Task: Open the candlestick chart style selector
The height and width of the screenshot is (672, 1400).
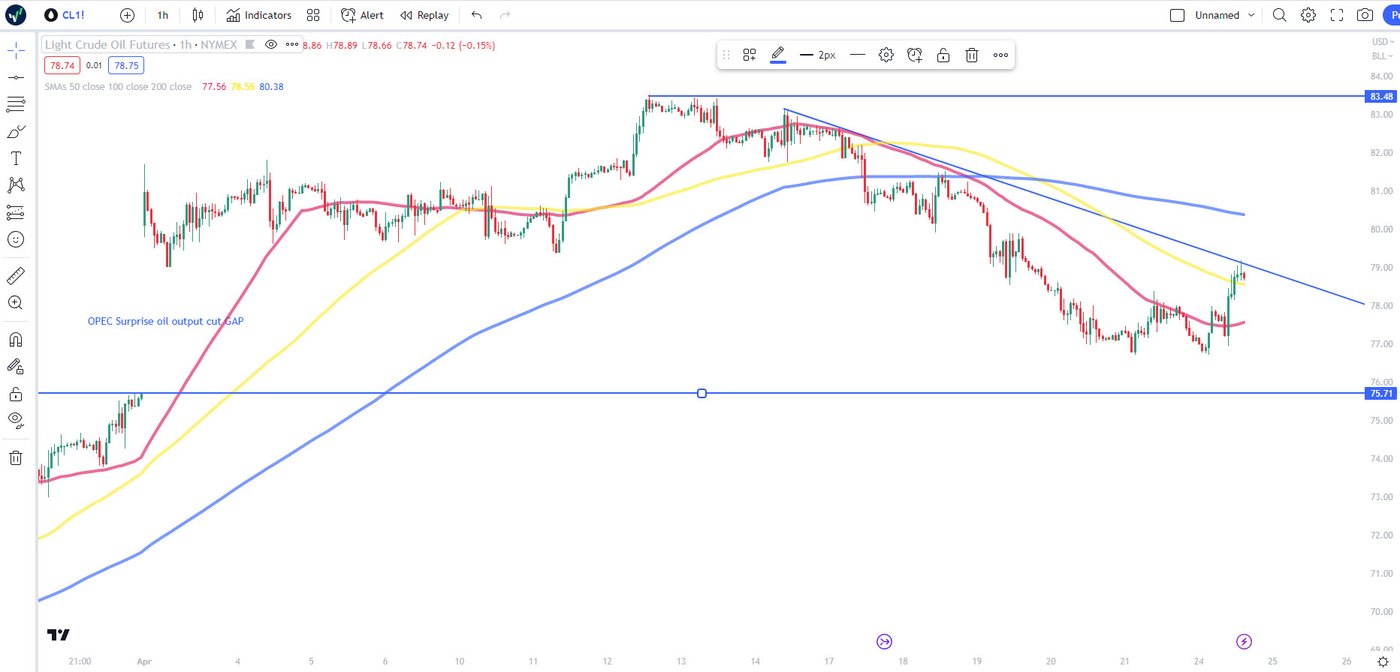Action: [x=198, y=15]
